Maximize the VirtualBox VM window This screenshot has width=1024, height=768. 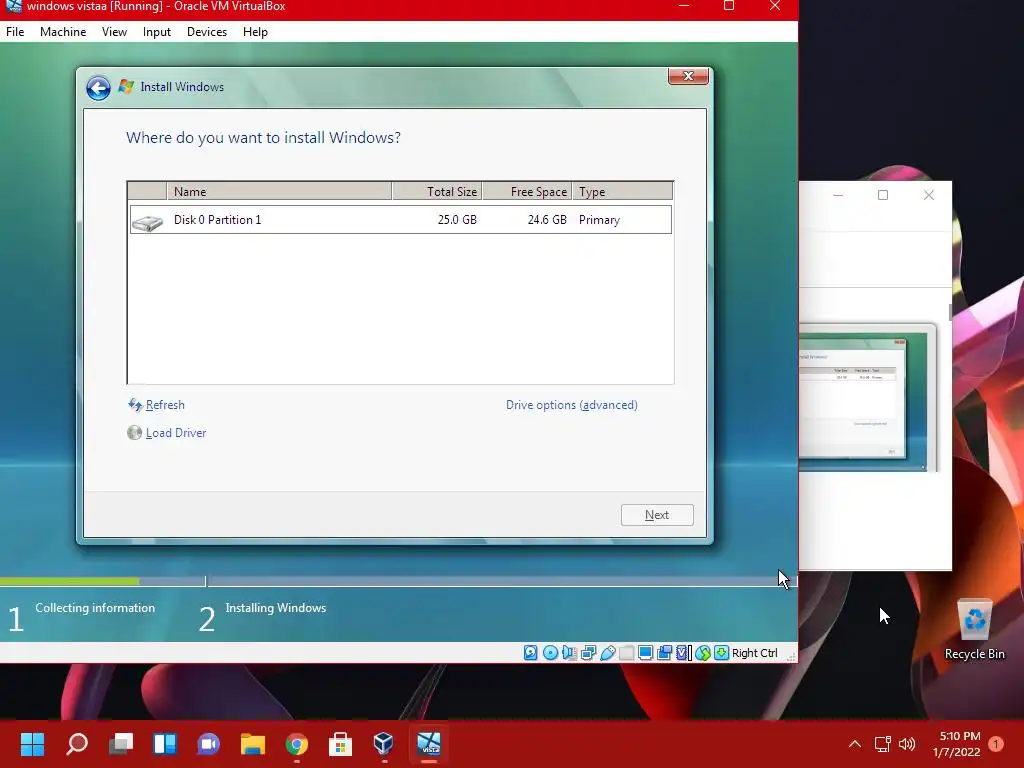pos(729,6)
